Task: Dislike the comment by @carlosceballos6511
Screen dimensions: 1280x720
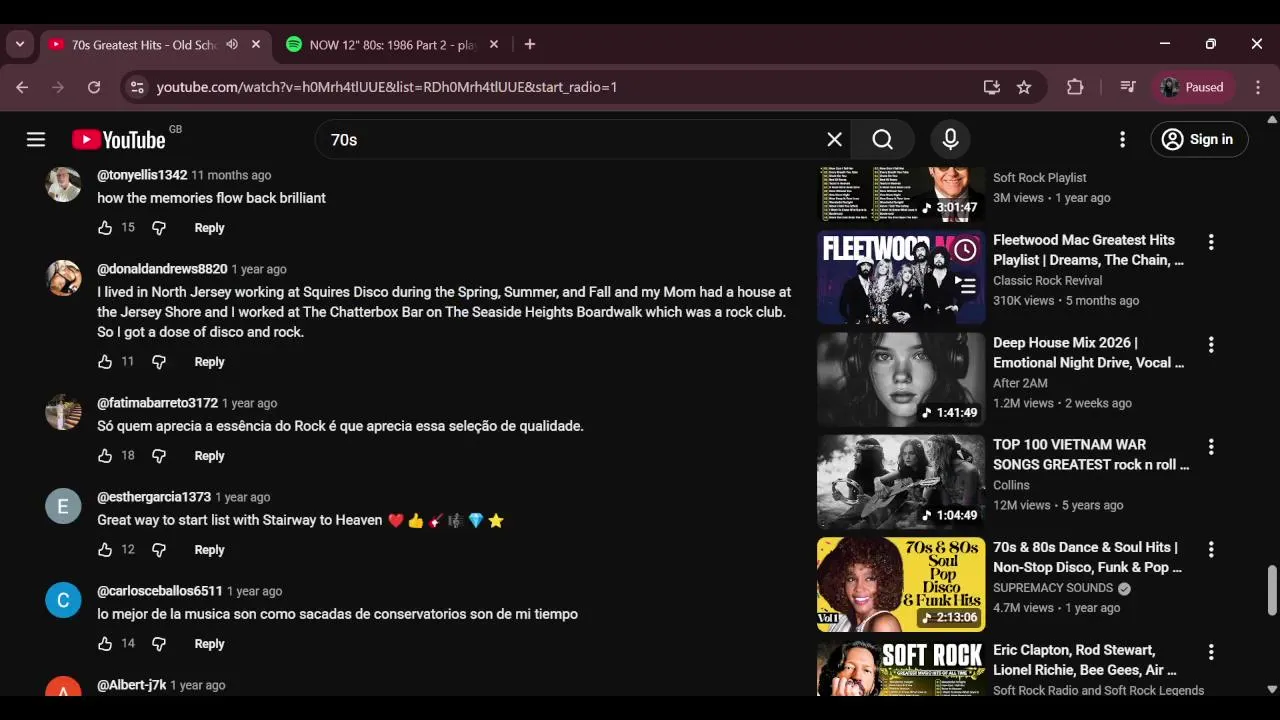Action: [159, 644]
